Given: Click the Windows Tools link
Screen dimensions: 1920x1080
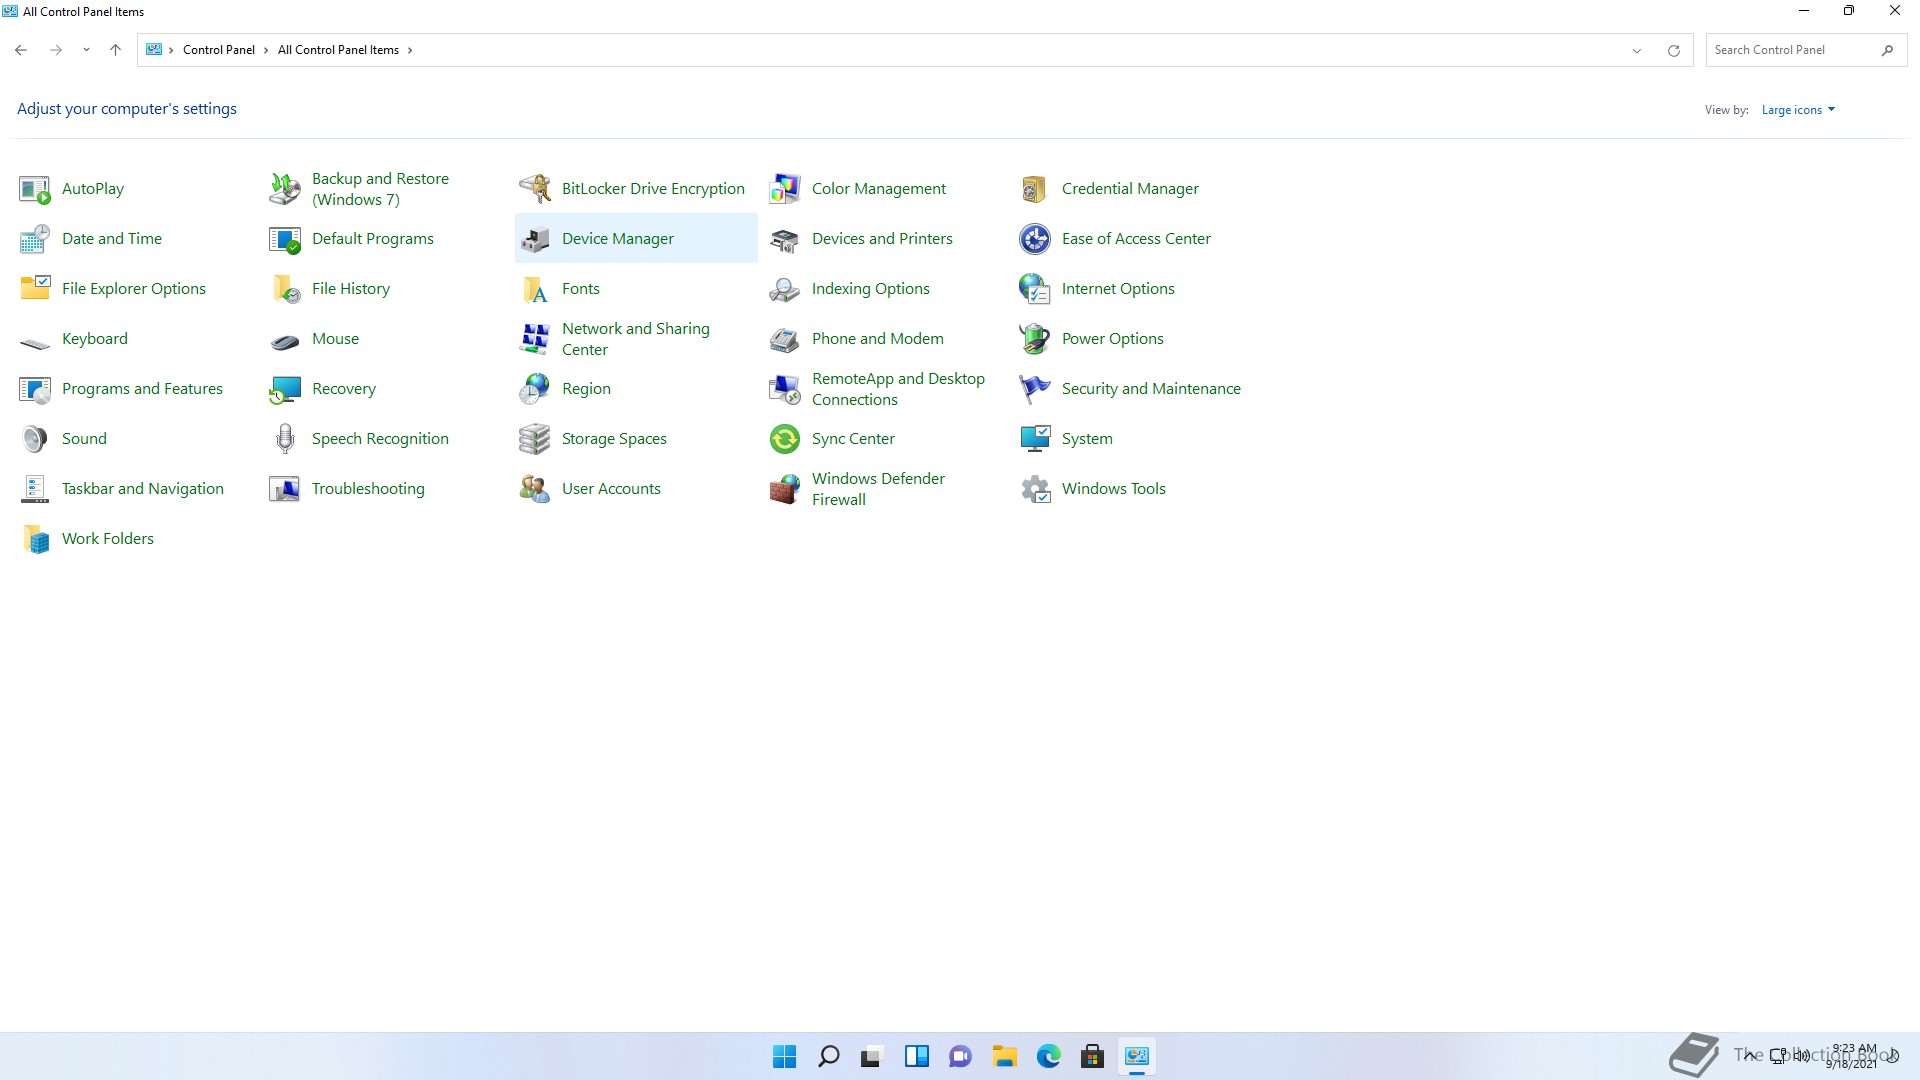Looking at the screenshot, I should click(x=1114, y=489).
